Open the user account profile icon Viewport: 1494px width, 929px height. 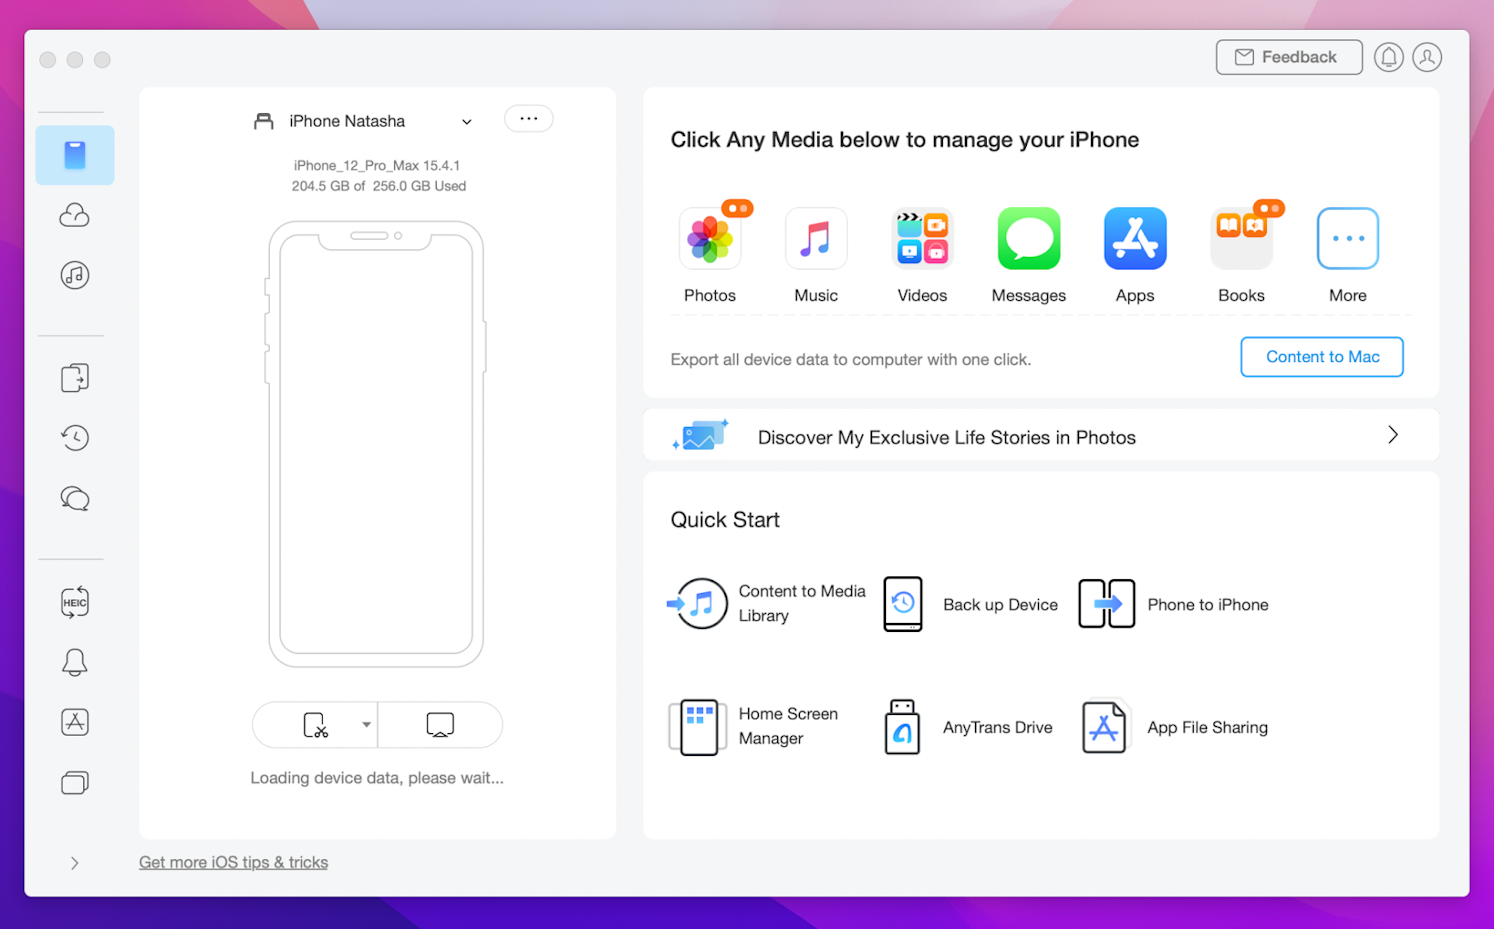pyautogui.click(x=1427, y=58)
